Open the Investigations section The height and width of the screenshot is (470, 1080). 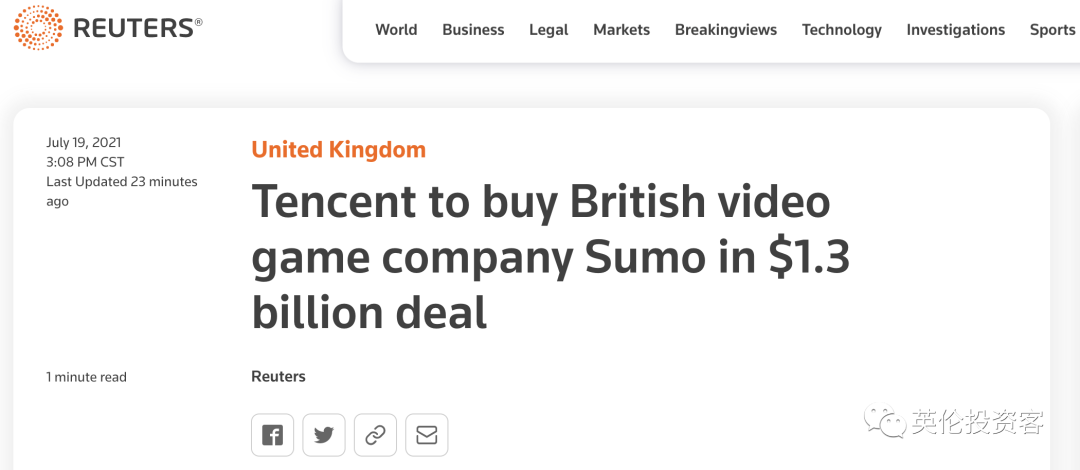tap(955, 30)
